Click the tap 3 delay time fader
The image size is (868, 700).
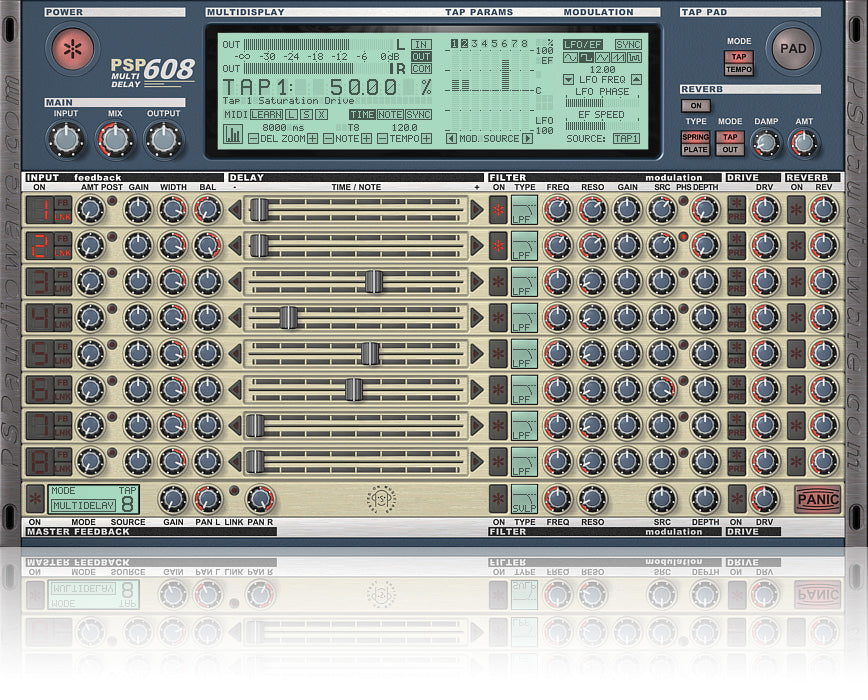pyautogui.click(x=374, y=282)
